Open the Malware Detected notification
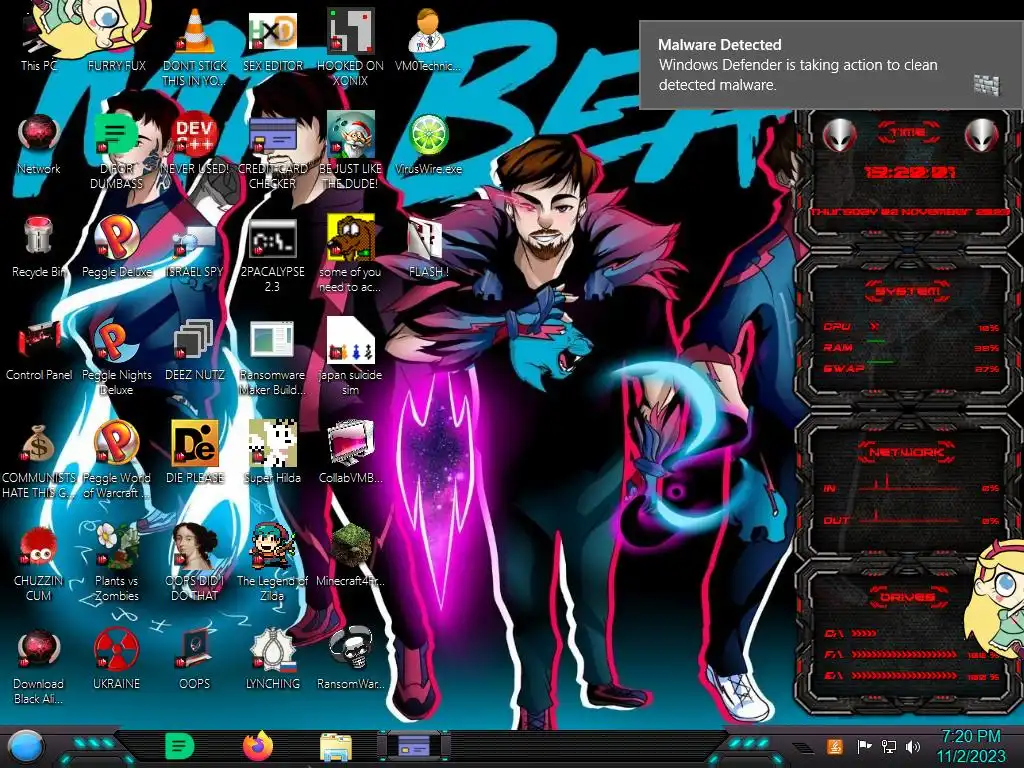 pos(831,65)
